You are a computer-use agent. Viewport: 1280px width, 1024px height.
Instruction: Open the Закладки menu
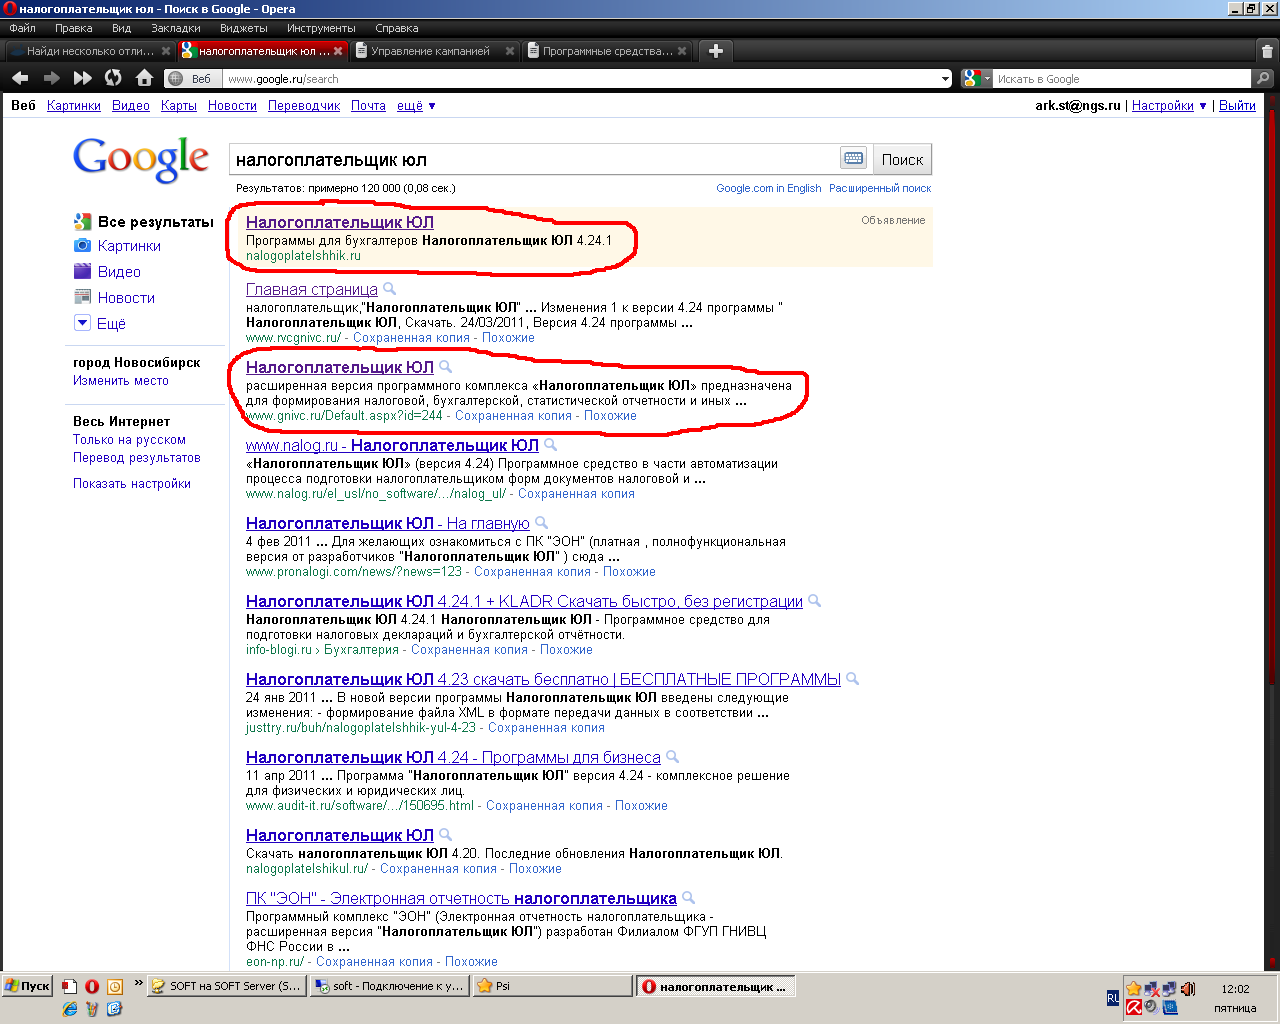click(175, 28)
